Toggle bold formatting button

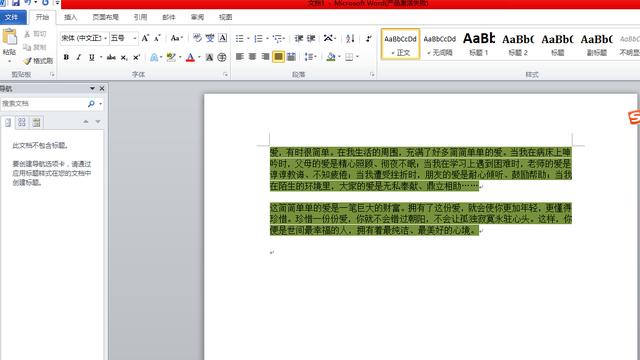[x=66, y=58]
